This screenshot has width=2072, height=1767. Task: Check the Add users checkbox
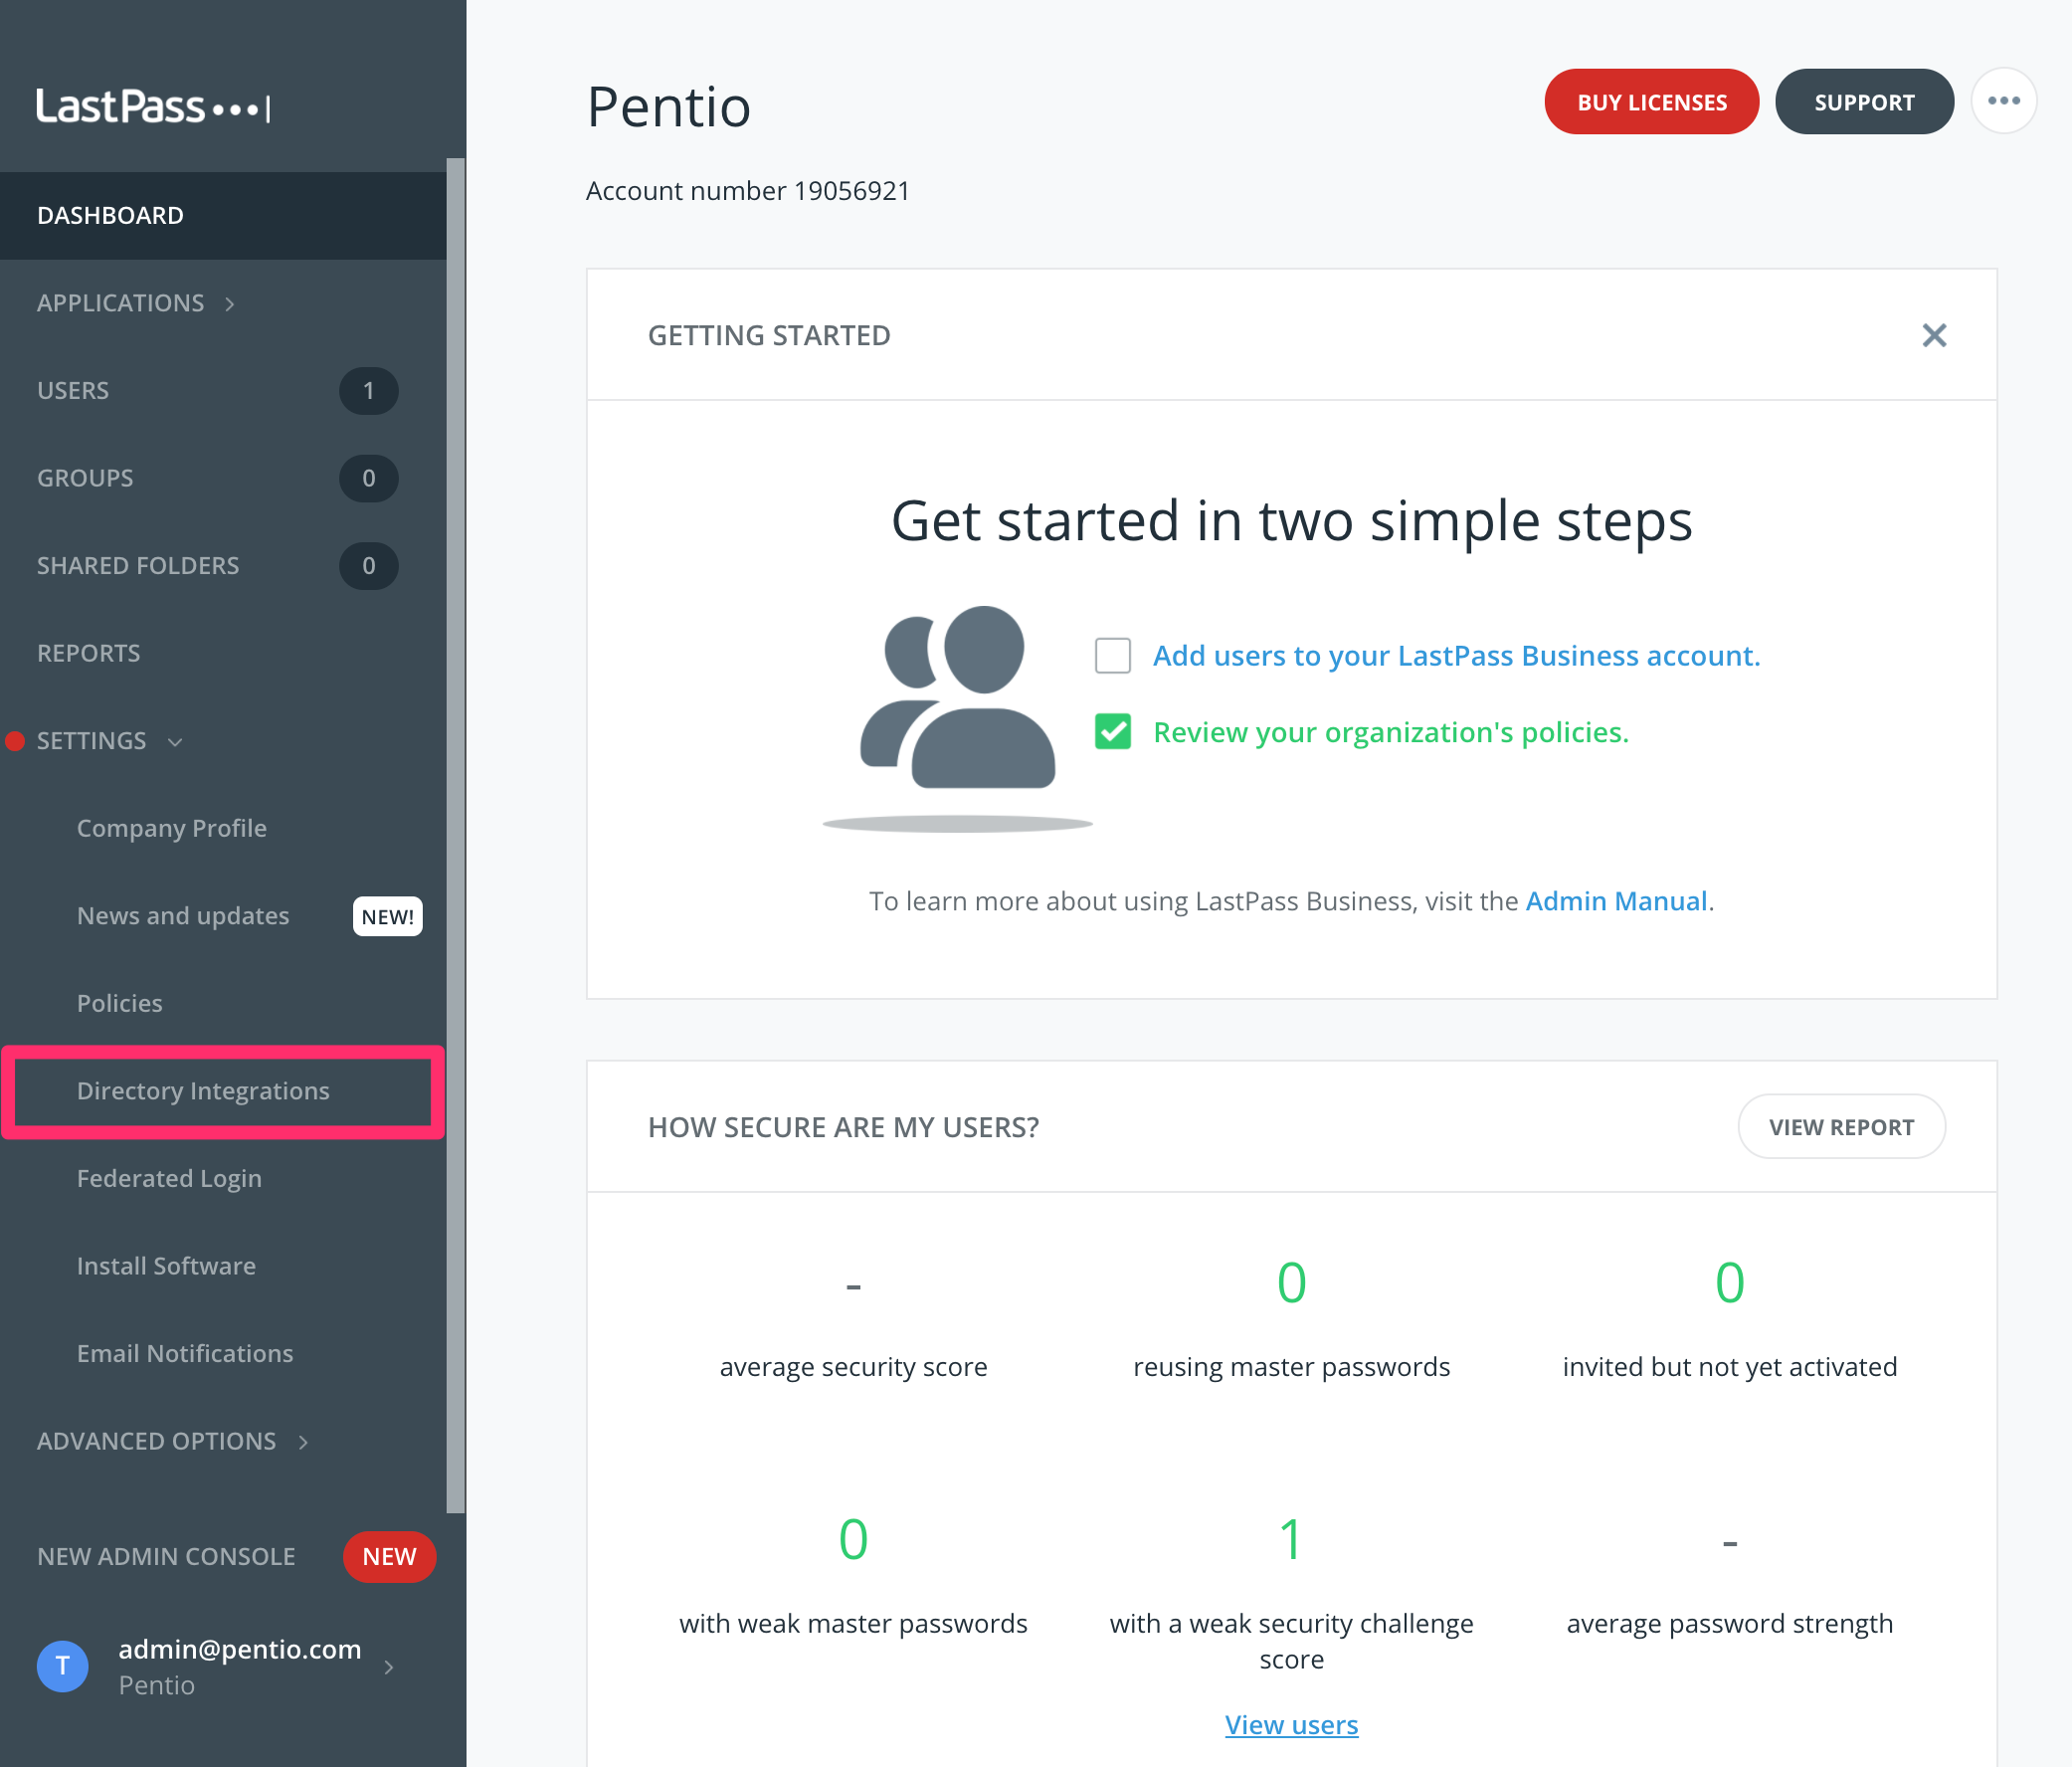click(x=1112, y=655)
